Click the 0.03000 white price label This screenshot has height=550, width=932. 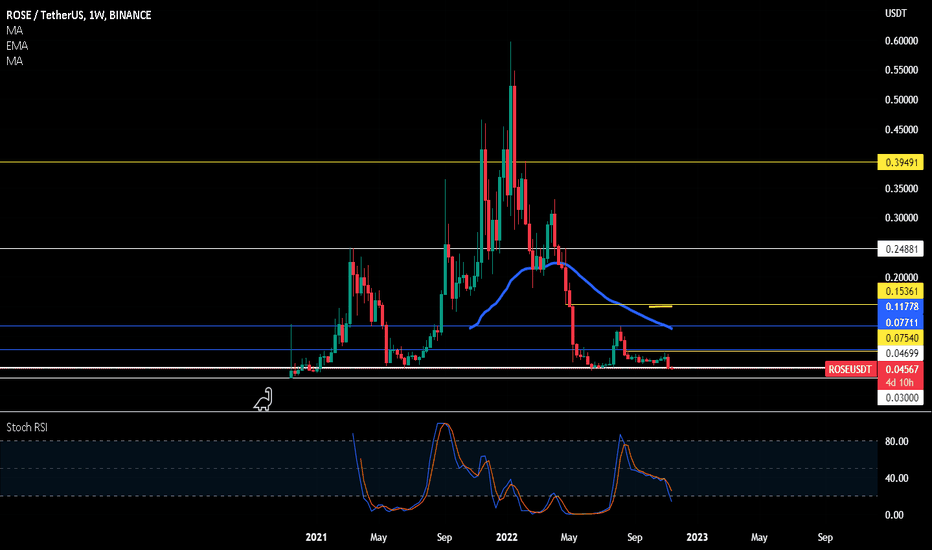[x=900, y=398]
